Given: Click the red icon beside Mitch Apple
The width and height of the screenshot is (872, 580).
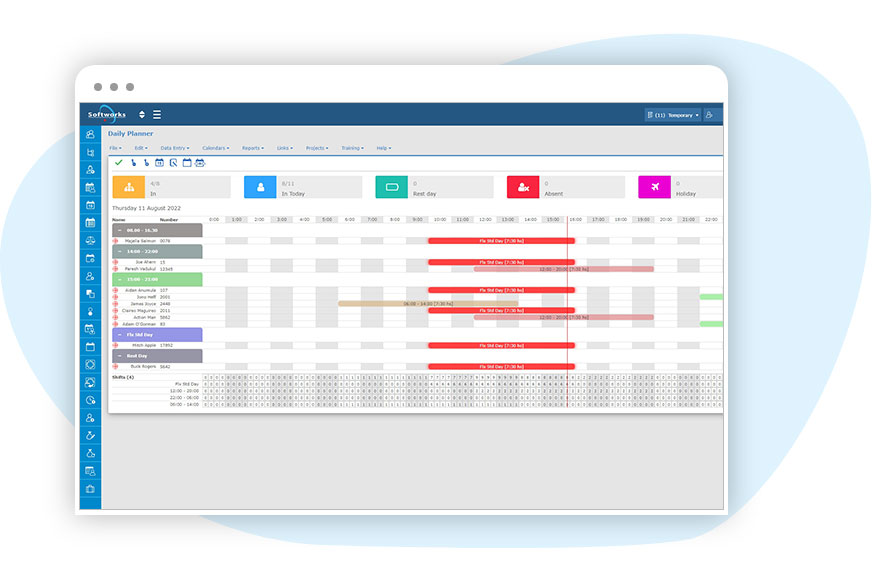Looking at the screenshot, I should (x=116, y=345).
